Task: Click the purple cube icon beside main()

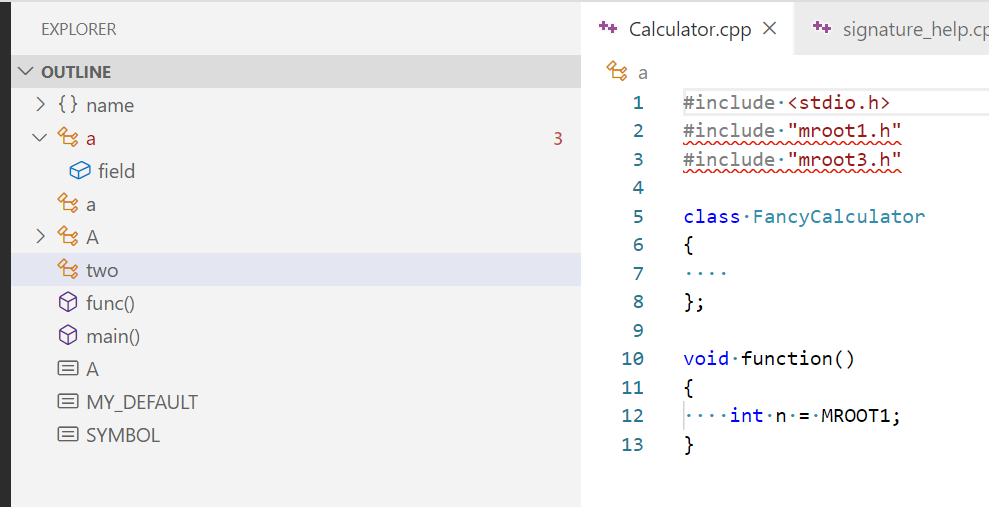Action: (67, 335)
